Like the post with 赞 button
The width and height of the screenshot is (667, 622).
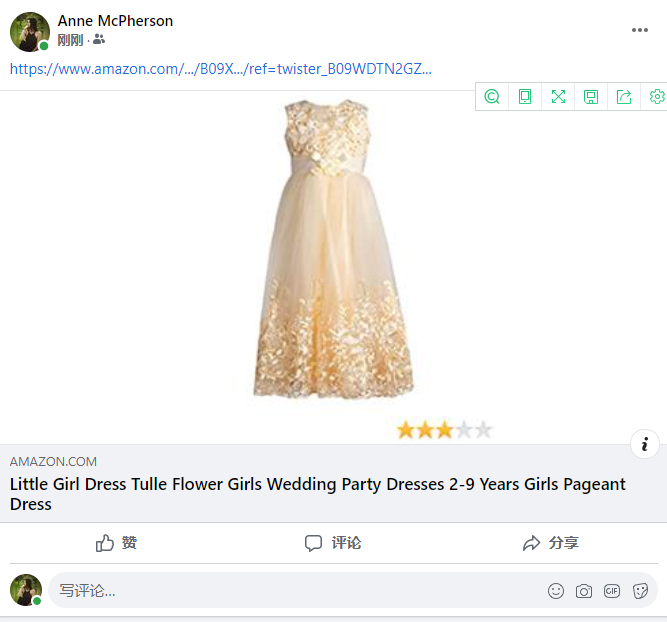[117, 543]
